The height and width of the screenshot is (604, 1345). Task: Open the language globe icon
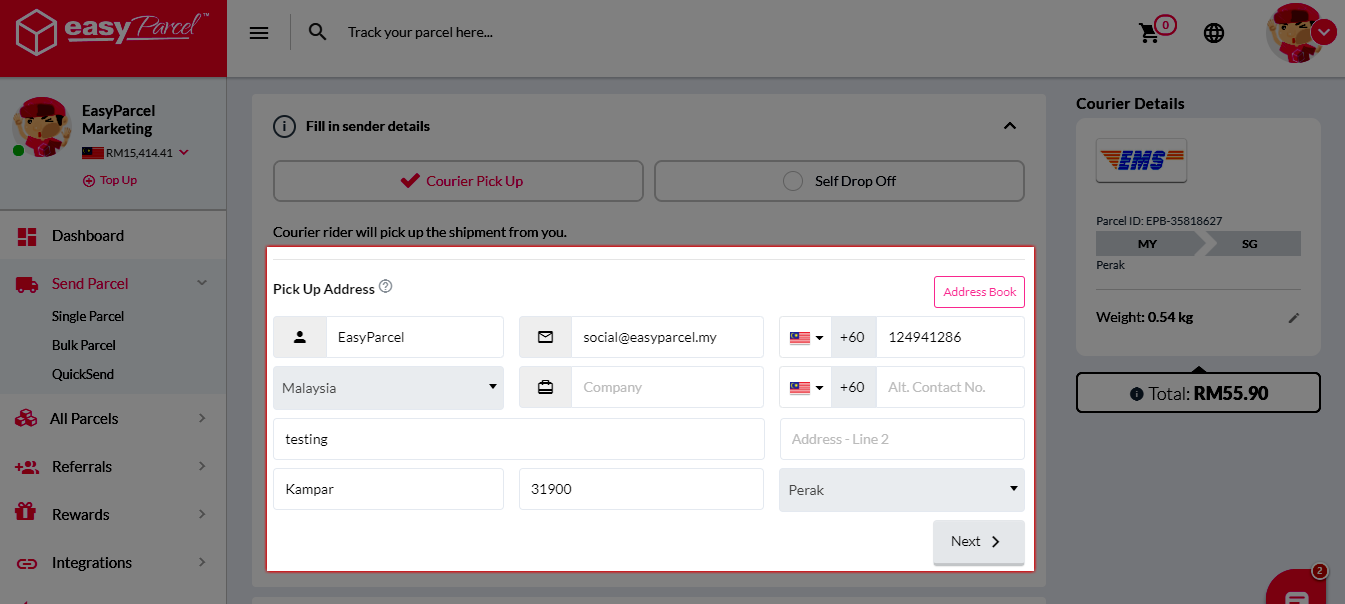coord(1214,33)
